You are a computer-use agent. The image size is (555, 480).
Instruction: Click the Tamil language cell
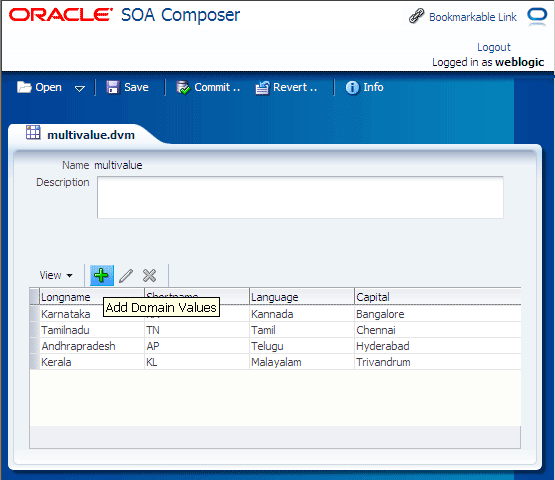click(302, 330)
